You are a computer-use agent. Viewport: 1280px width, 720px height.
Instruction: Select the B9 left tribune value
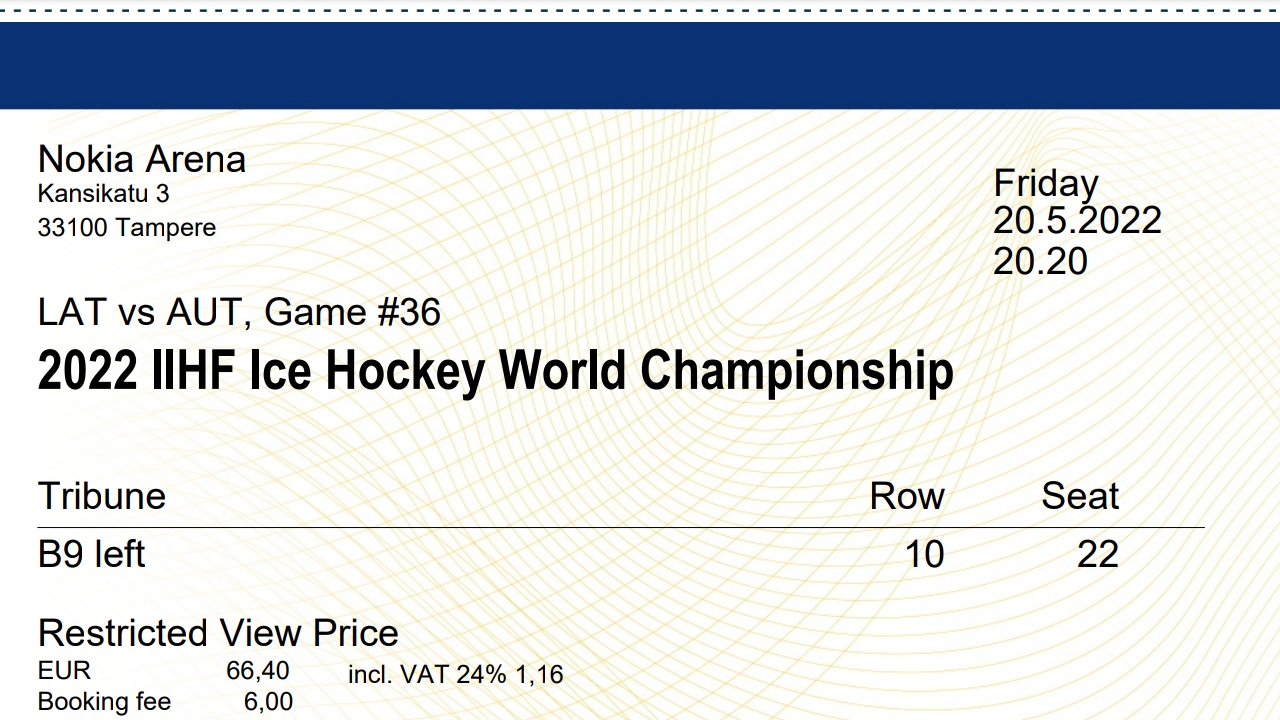(x=92, y=554)
